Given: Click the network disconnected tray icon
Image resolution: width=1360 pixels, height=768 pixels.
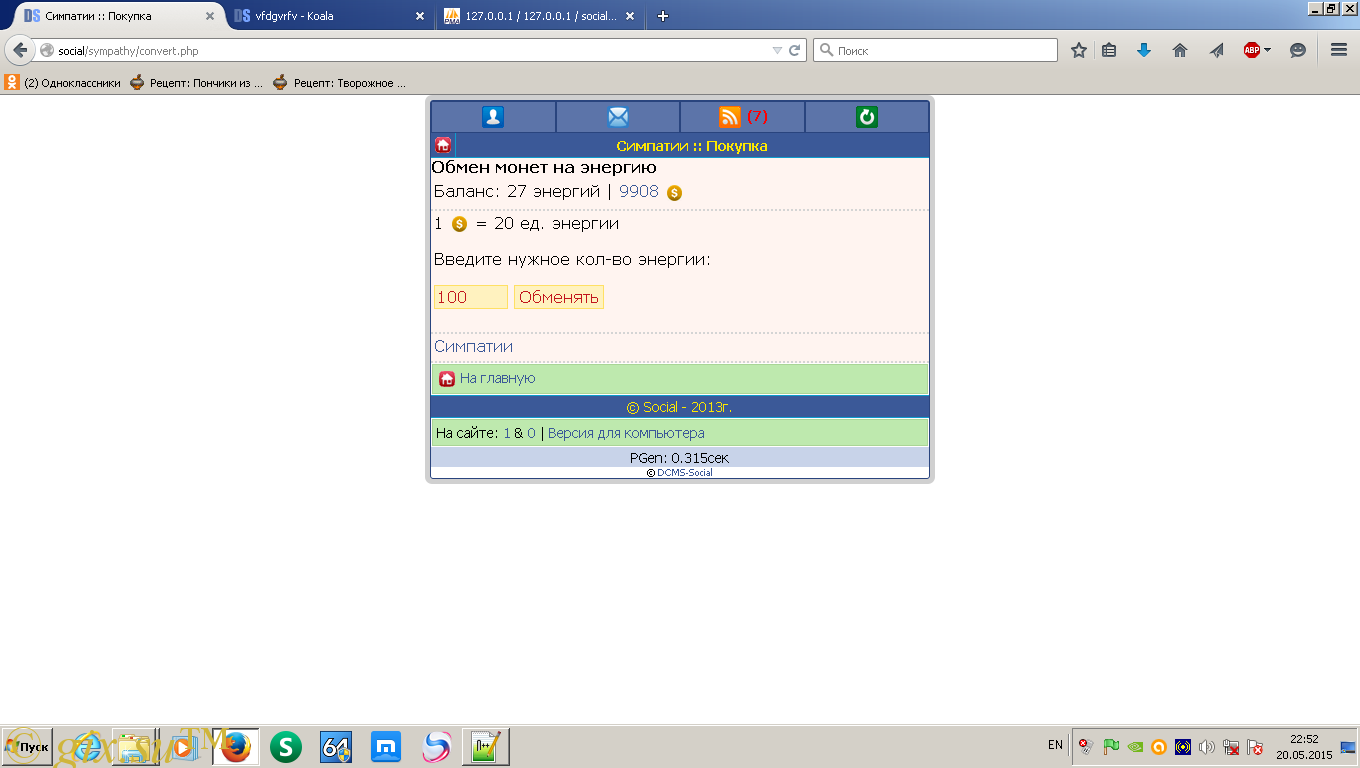Looking at the screenshot, I should tap(1231, 746).
